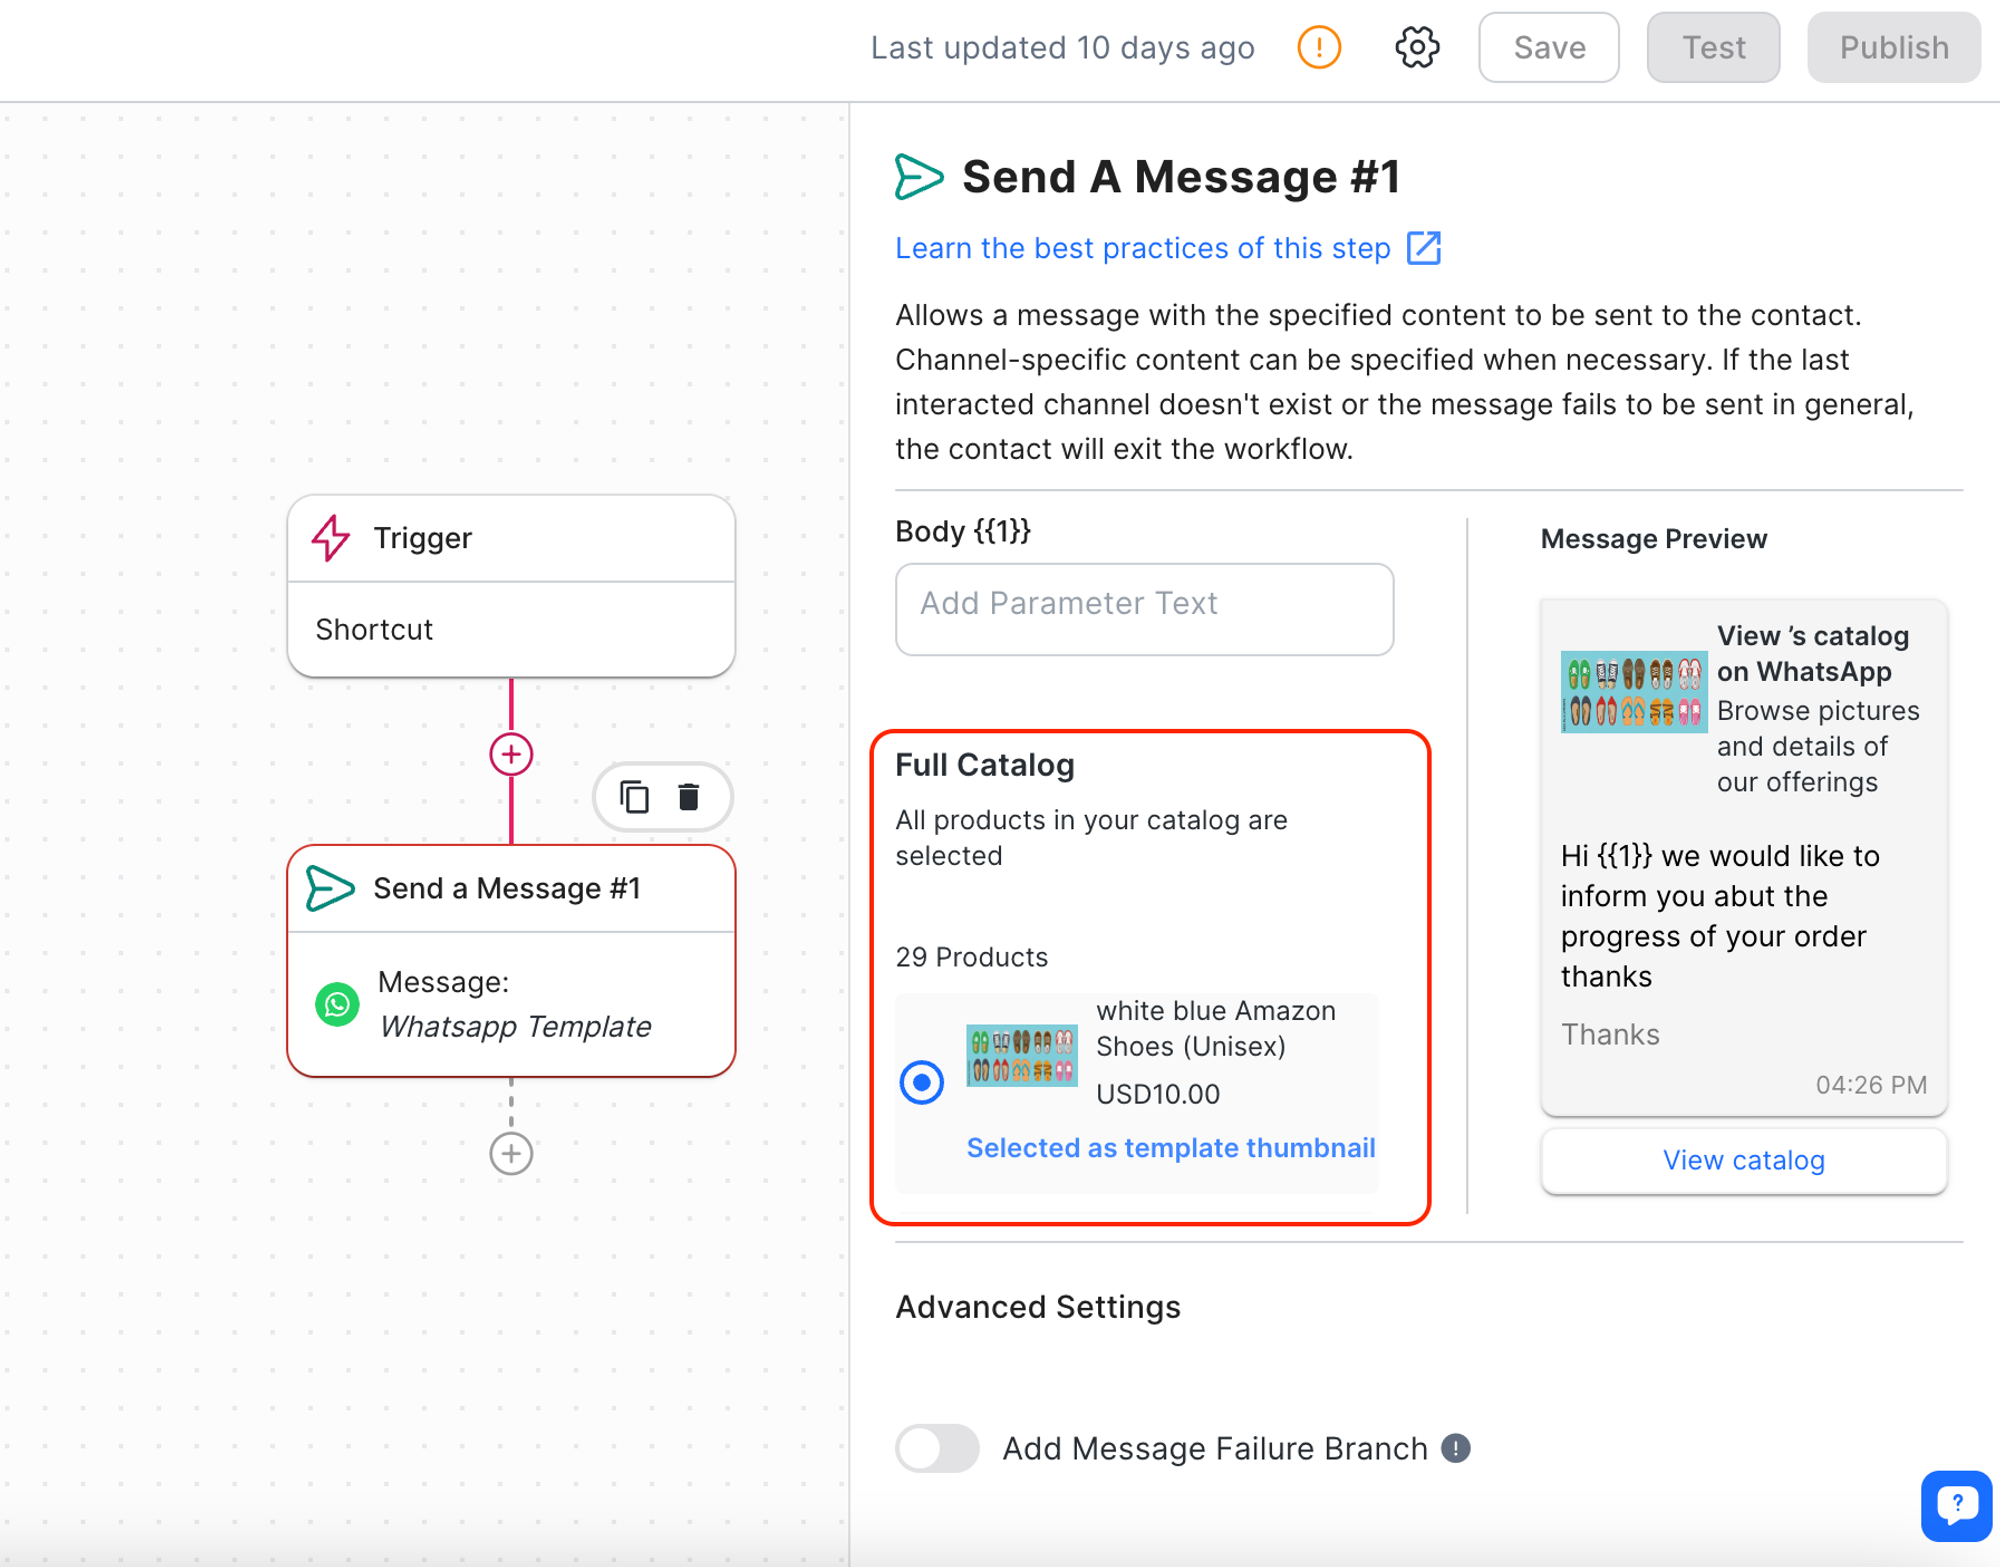Click the Test button
The height and width of the screenshot is (1567, 2000).
pos(1713,48)
